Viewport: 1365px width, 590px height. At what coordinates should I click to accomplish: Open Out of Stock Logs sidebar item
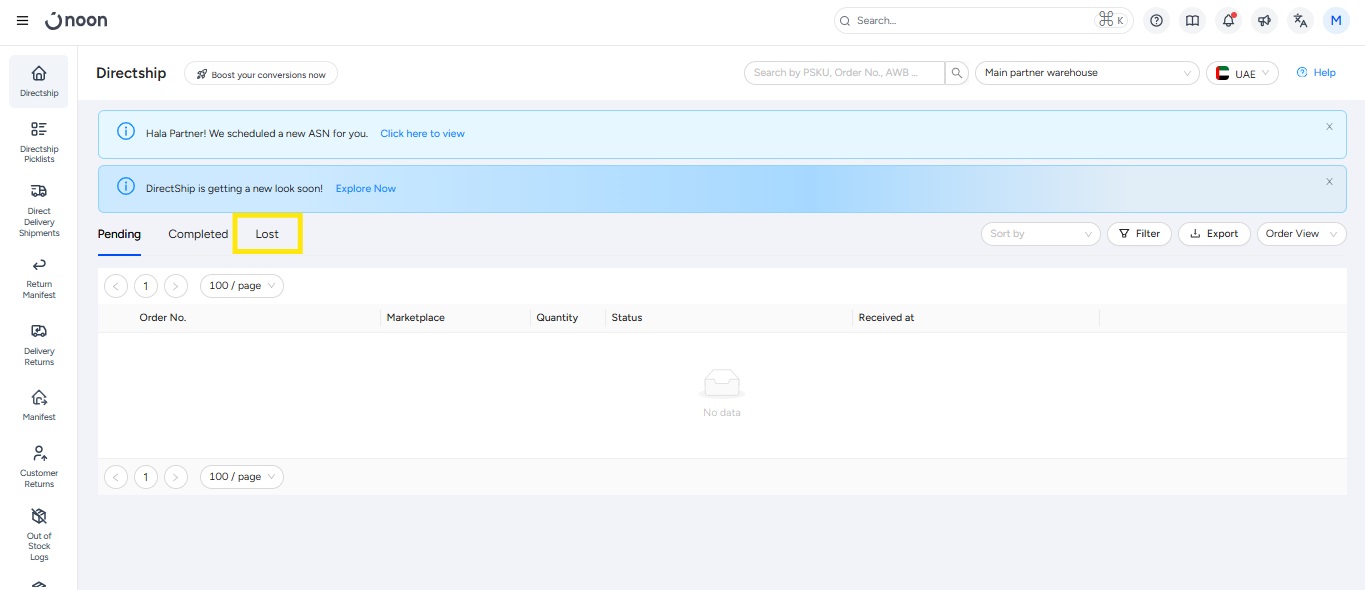pos(39,531)
